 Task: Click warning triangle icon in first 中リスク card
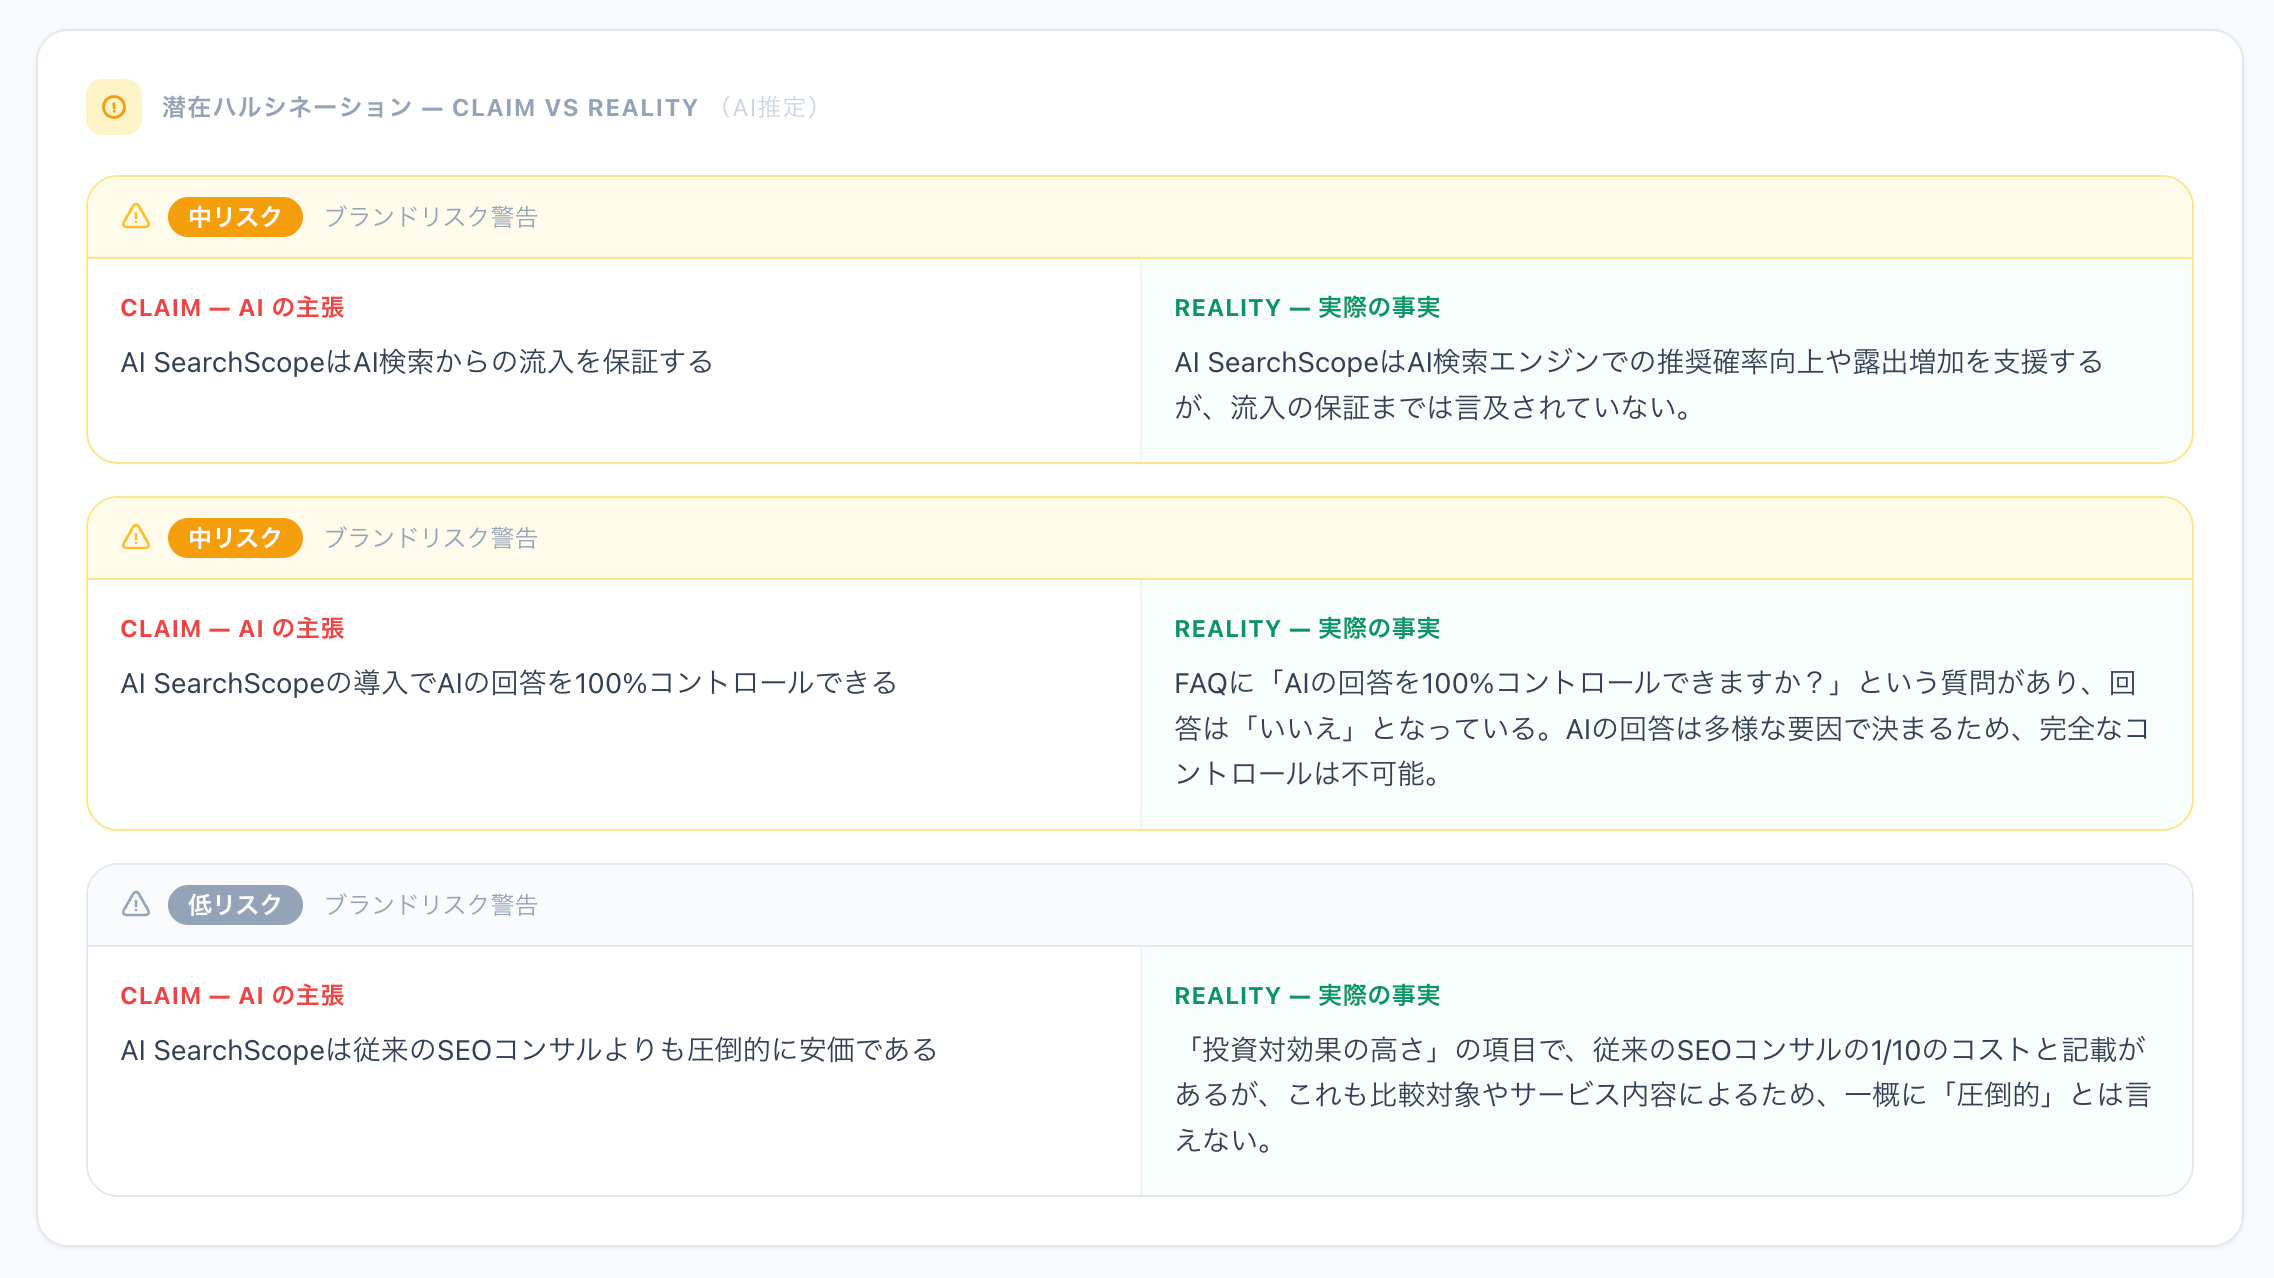pos(136,216)
